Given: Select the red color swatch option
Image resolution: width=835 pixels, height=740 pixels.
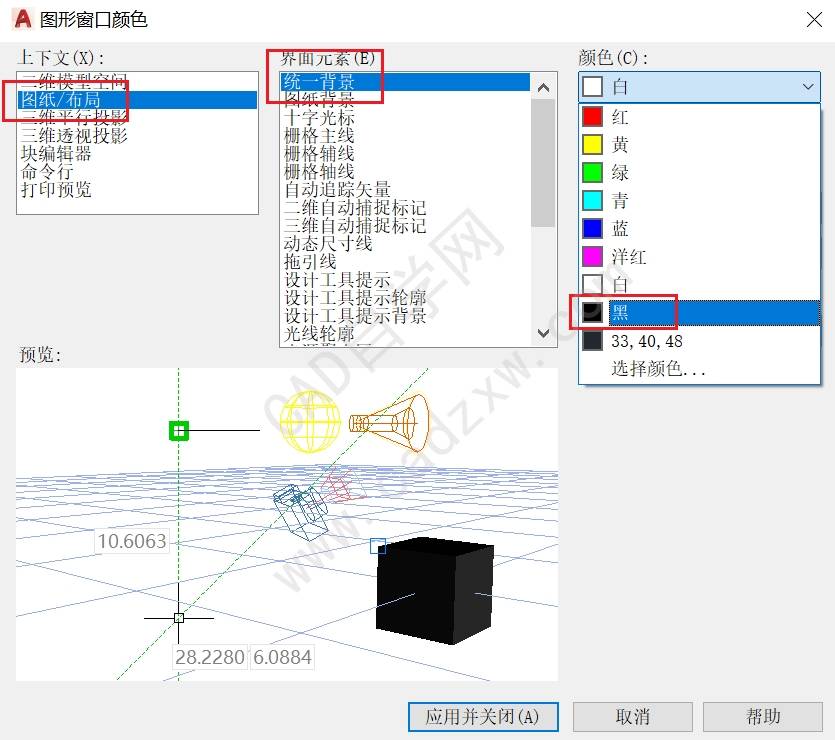Looking at the screenshot, I should (x=620, y=118).
